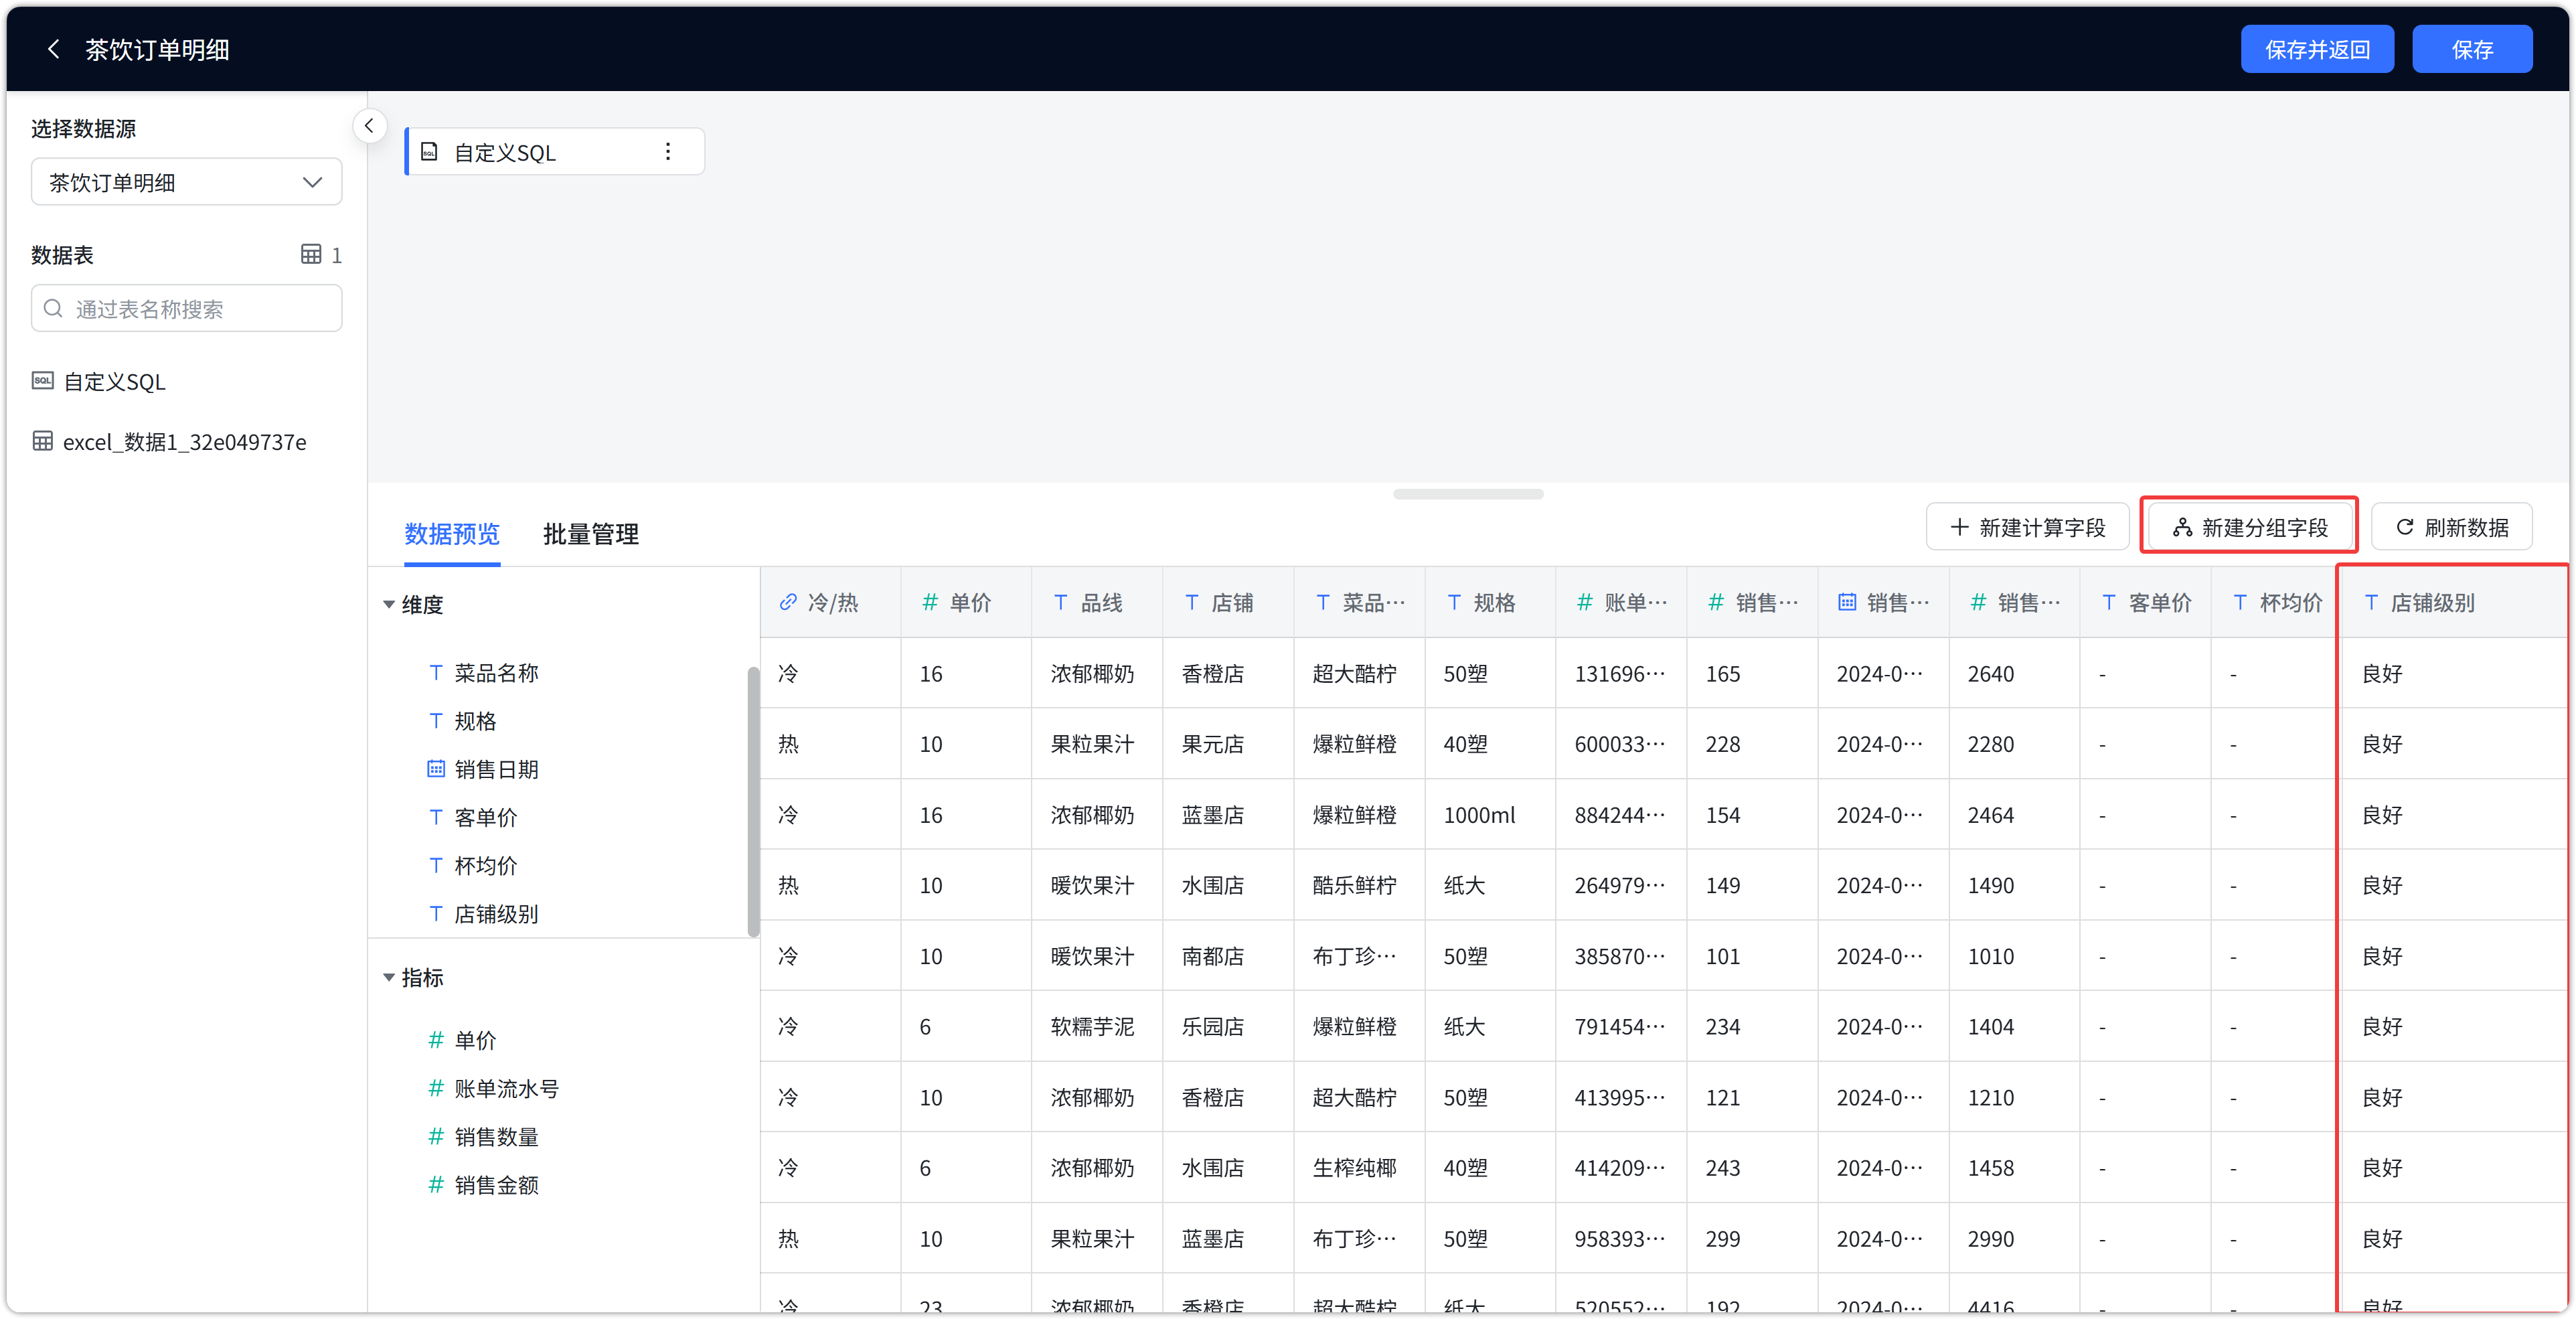The height and width of the screenshot is (1319, 2576).
Task: Click the 单价 column header
Action: [966, 602]
